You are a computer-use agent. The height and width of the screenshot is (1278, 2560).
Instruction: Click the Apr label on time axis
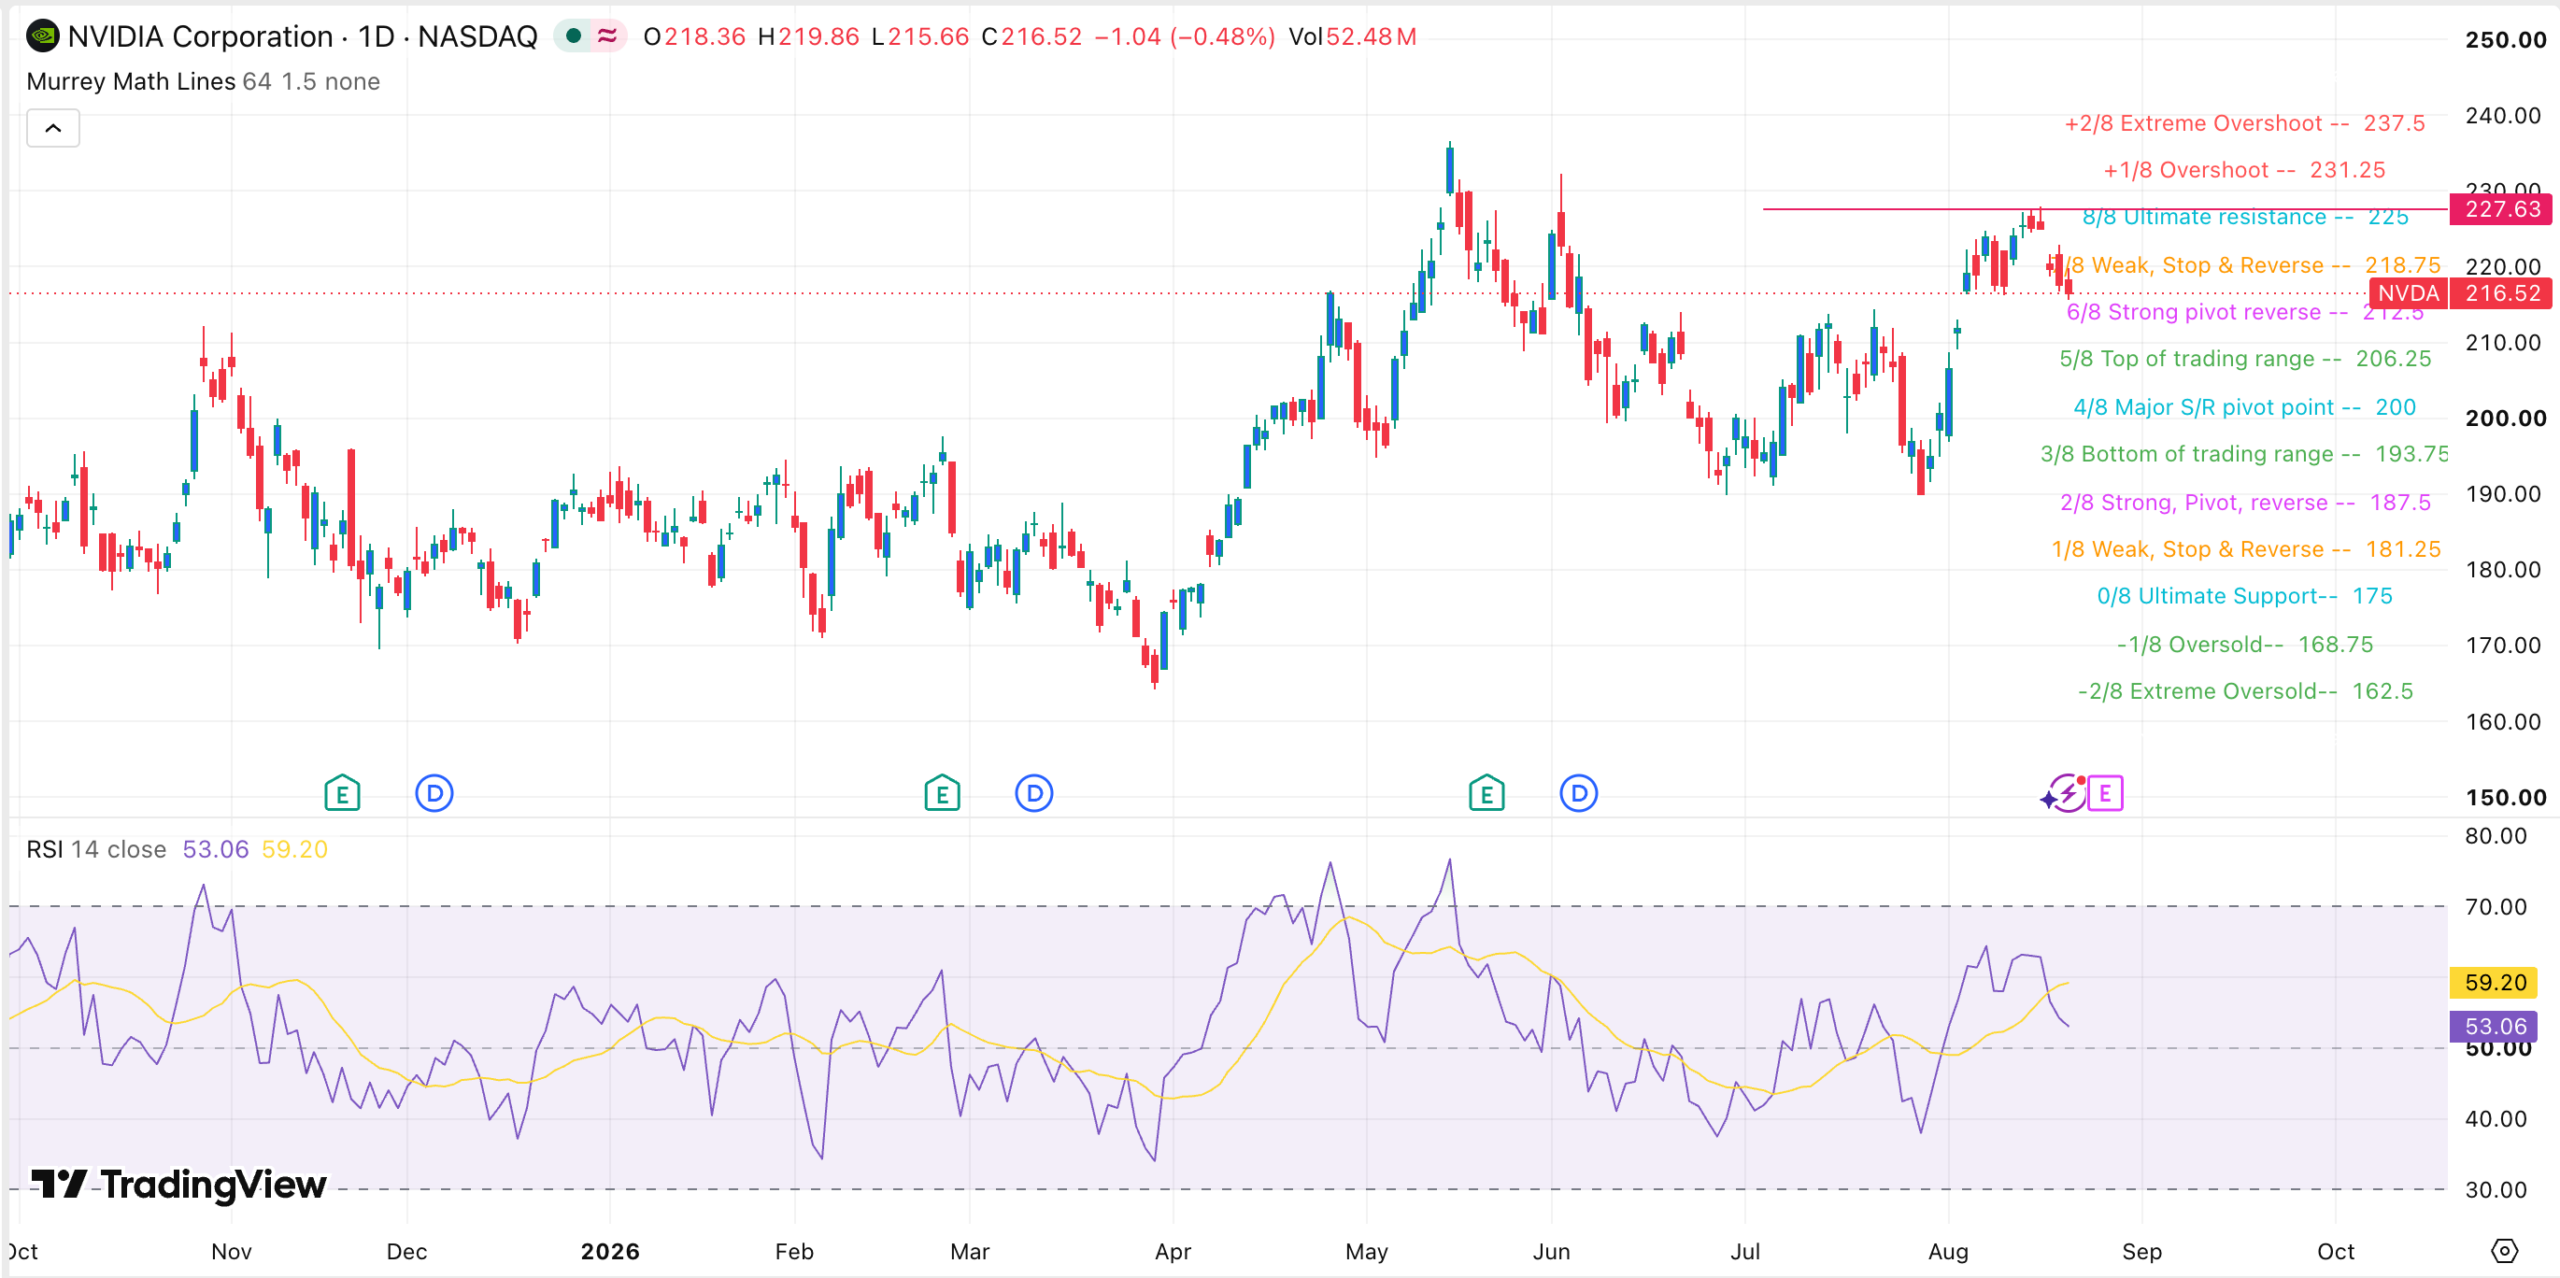coord(1173,1252)
